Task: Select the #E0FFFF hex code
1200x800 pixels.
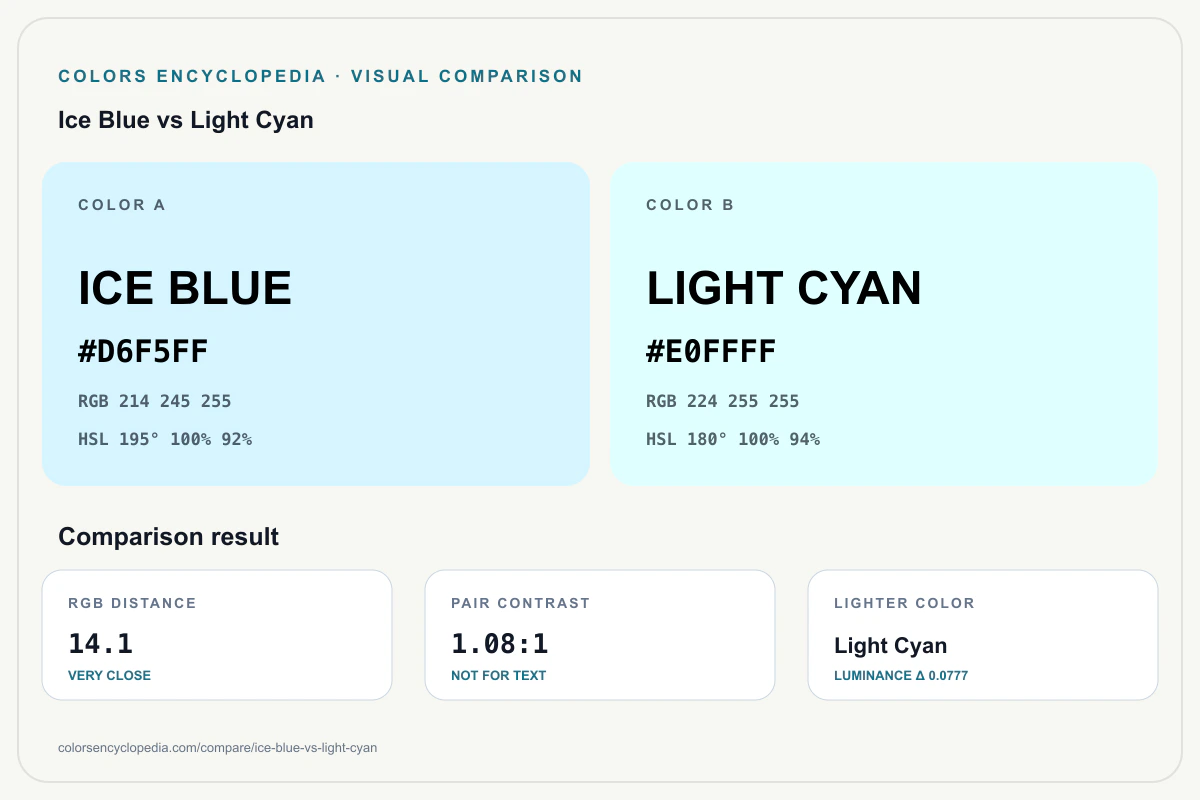Action: point(711,353)
